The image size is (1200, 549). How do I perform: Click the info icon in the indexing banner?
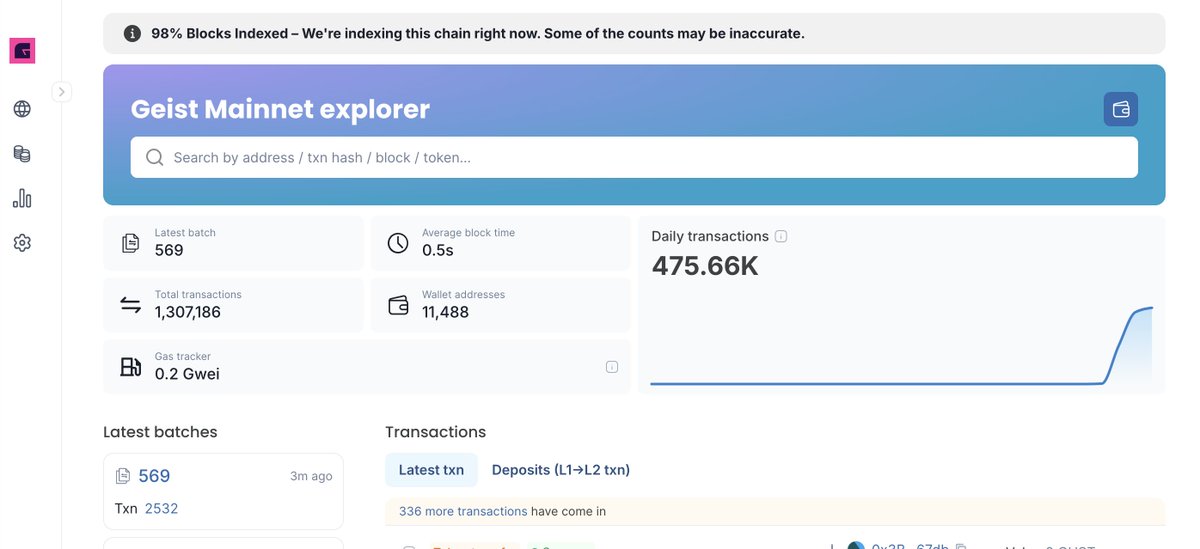(x=132, y=33)
